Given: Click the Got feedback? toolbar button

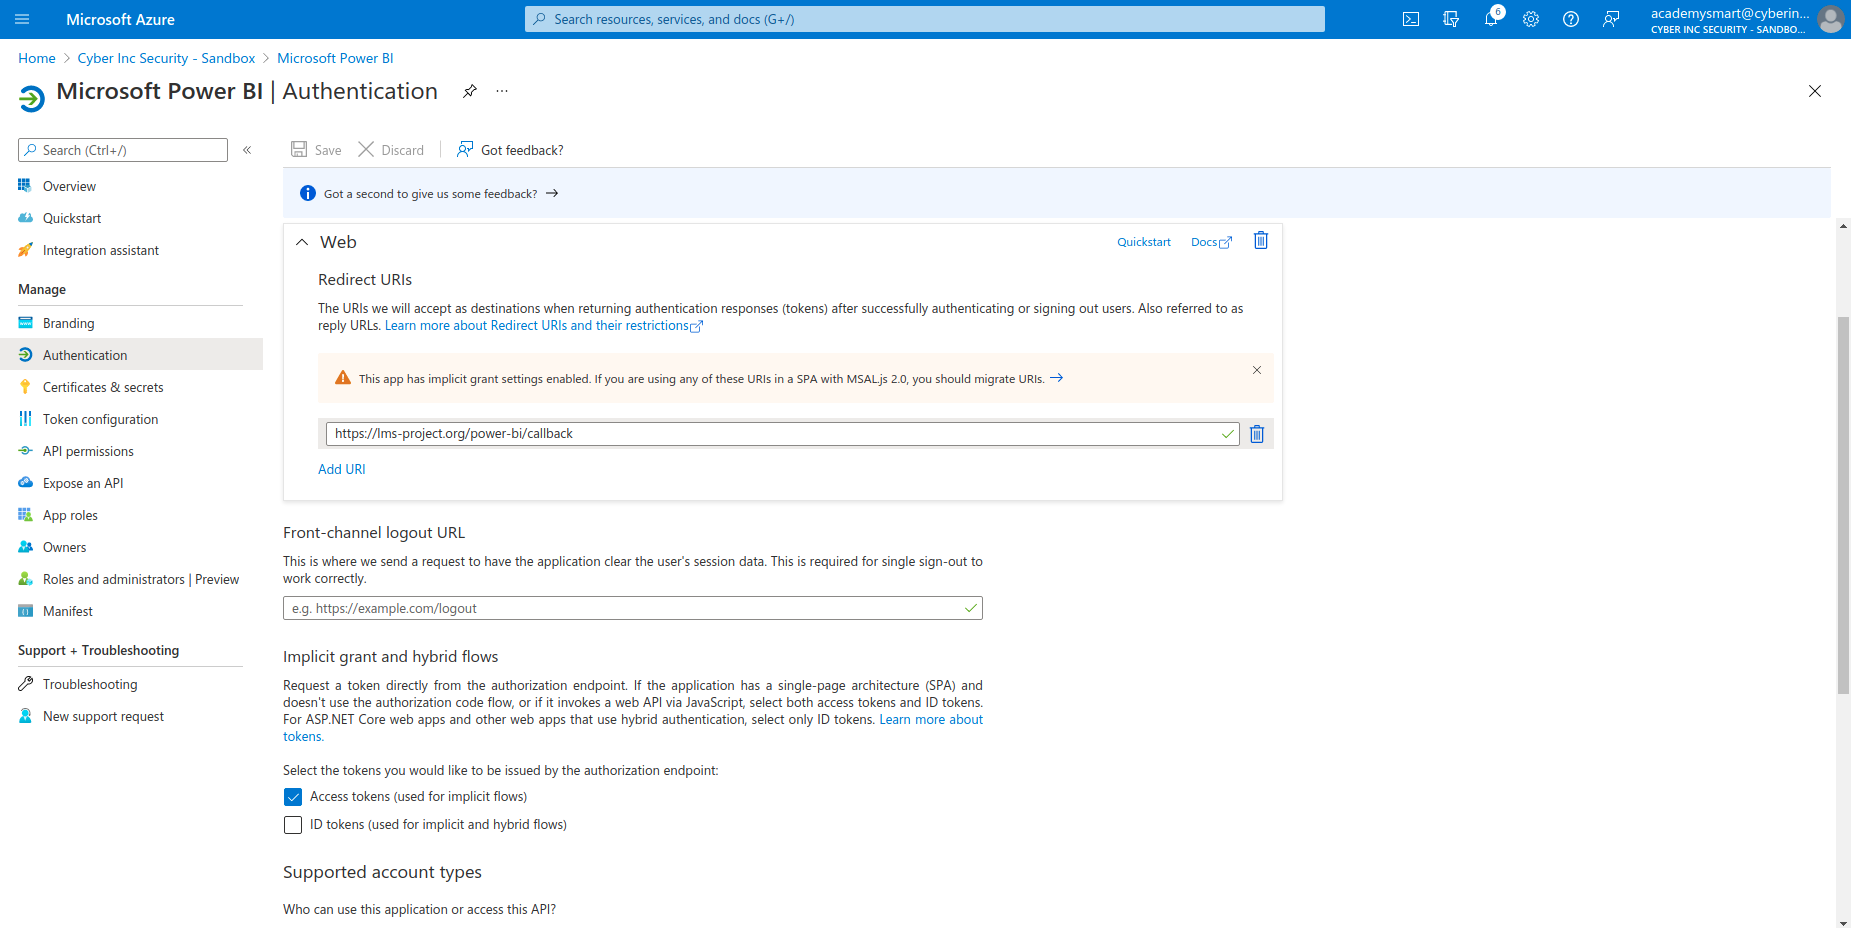Looking at the screenshot, I should click(510, 150).
